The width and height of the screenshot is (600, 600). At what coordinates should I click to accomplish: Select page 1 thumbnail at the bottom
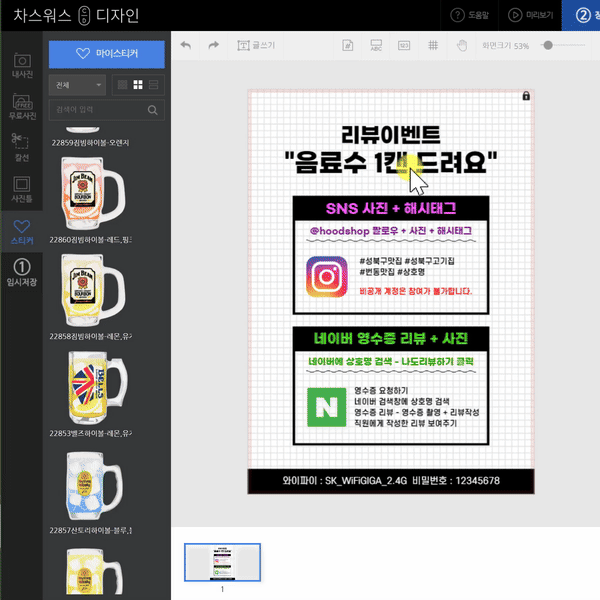[x=222, y=562]
